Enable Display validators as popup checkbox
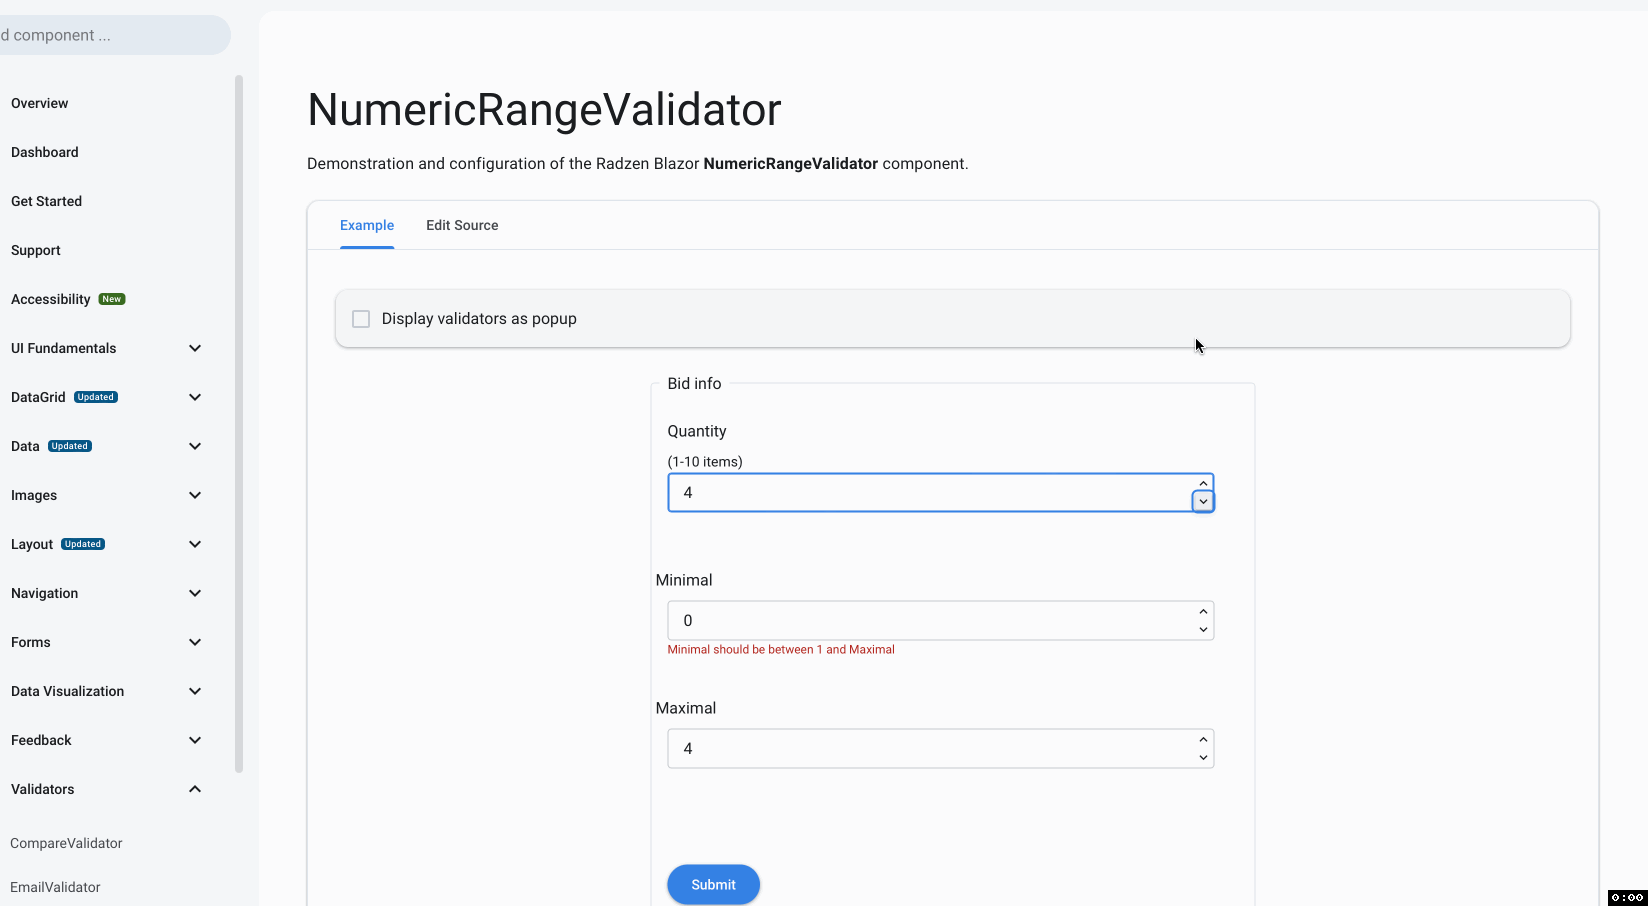Screen dimensions: 1648x906 [361, 319]
